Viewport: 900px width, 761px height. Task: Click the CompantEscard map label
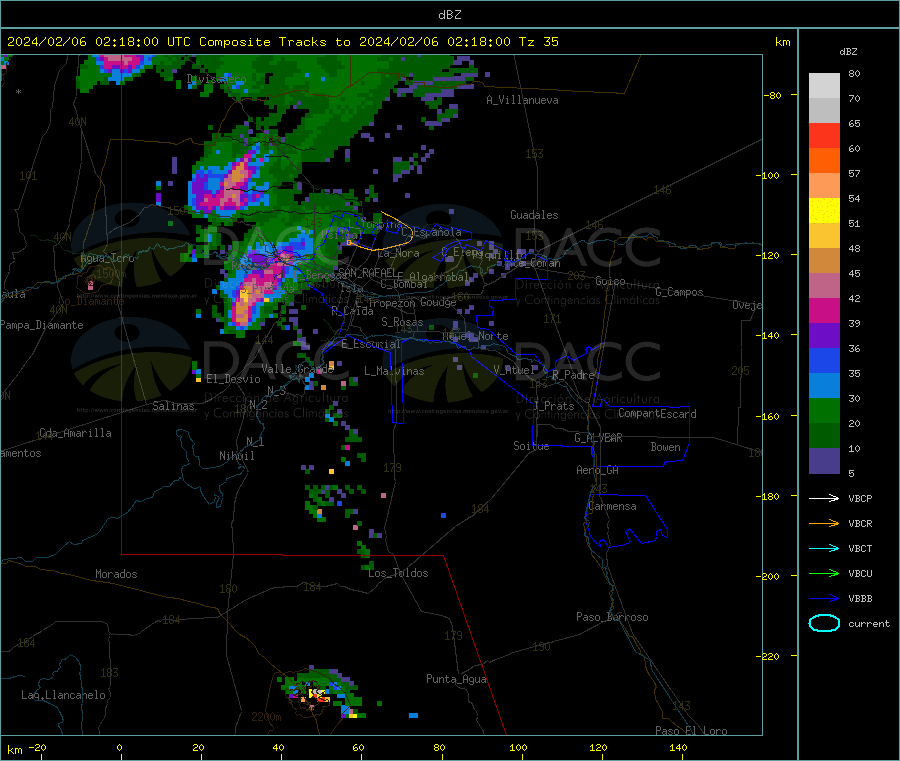pos(657,413)
